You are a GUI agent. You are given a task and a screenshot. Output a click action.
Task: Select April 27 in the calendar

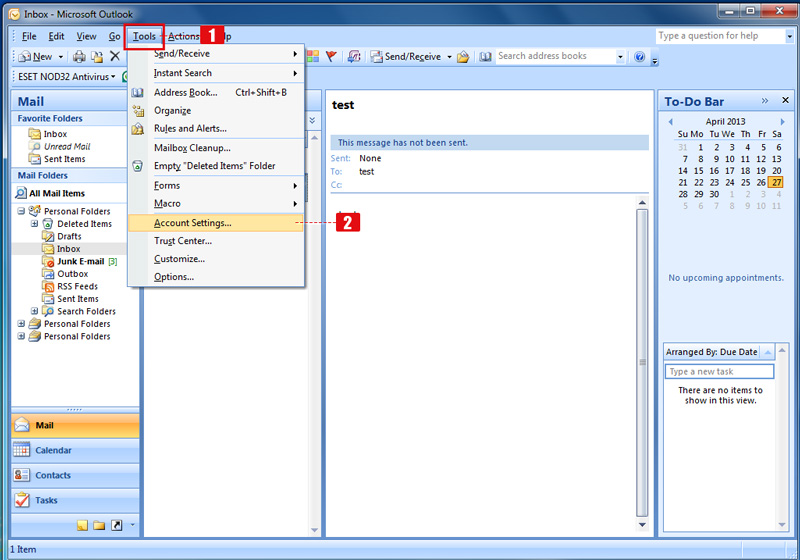coord(776,182)
